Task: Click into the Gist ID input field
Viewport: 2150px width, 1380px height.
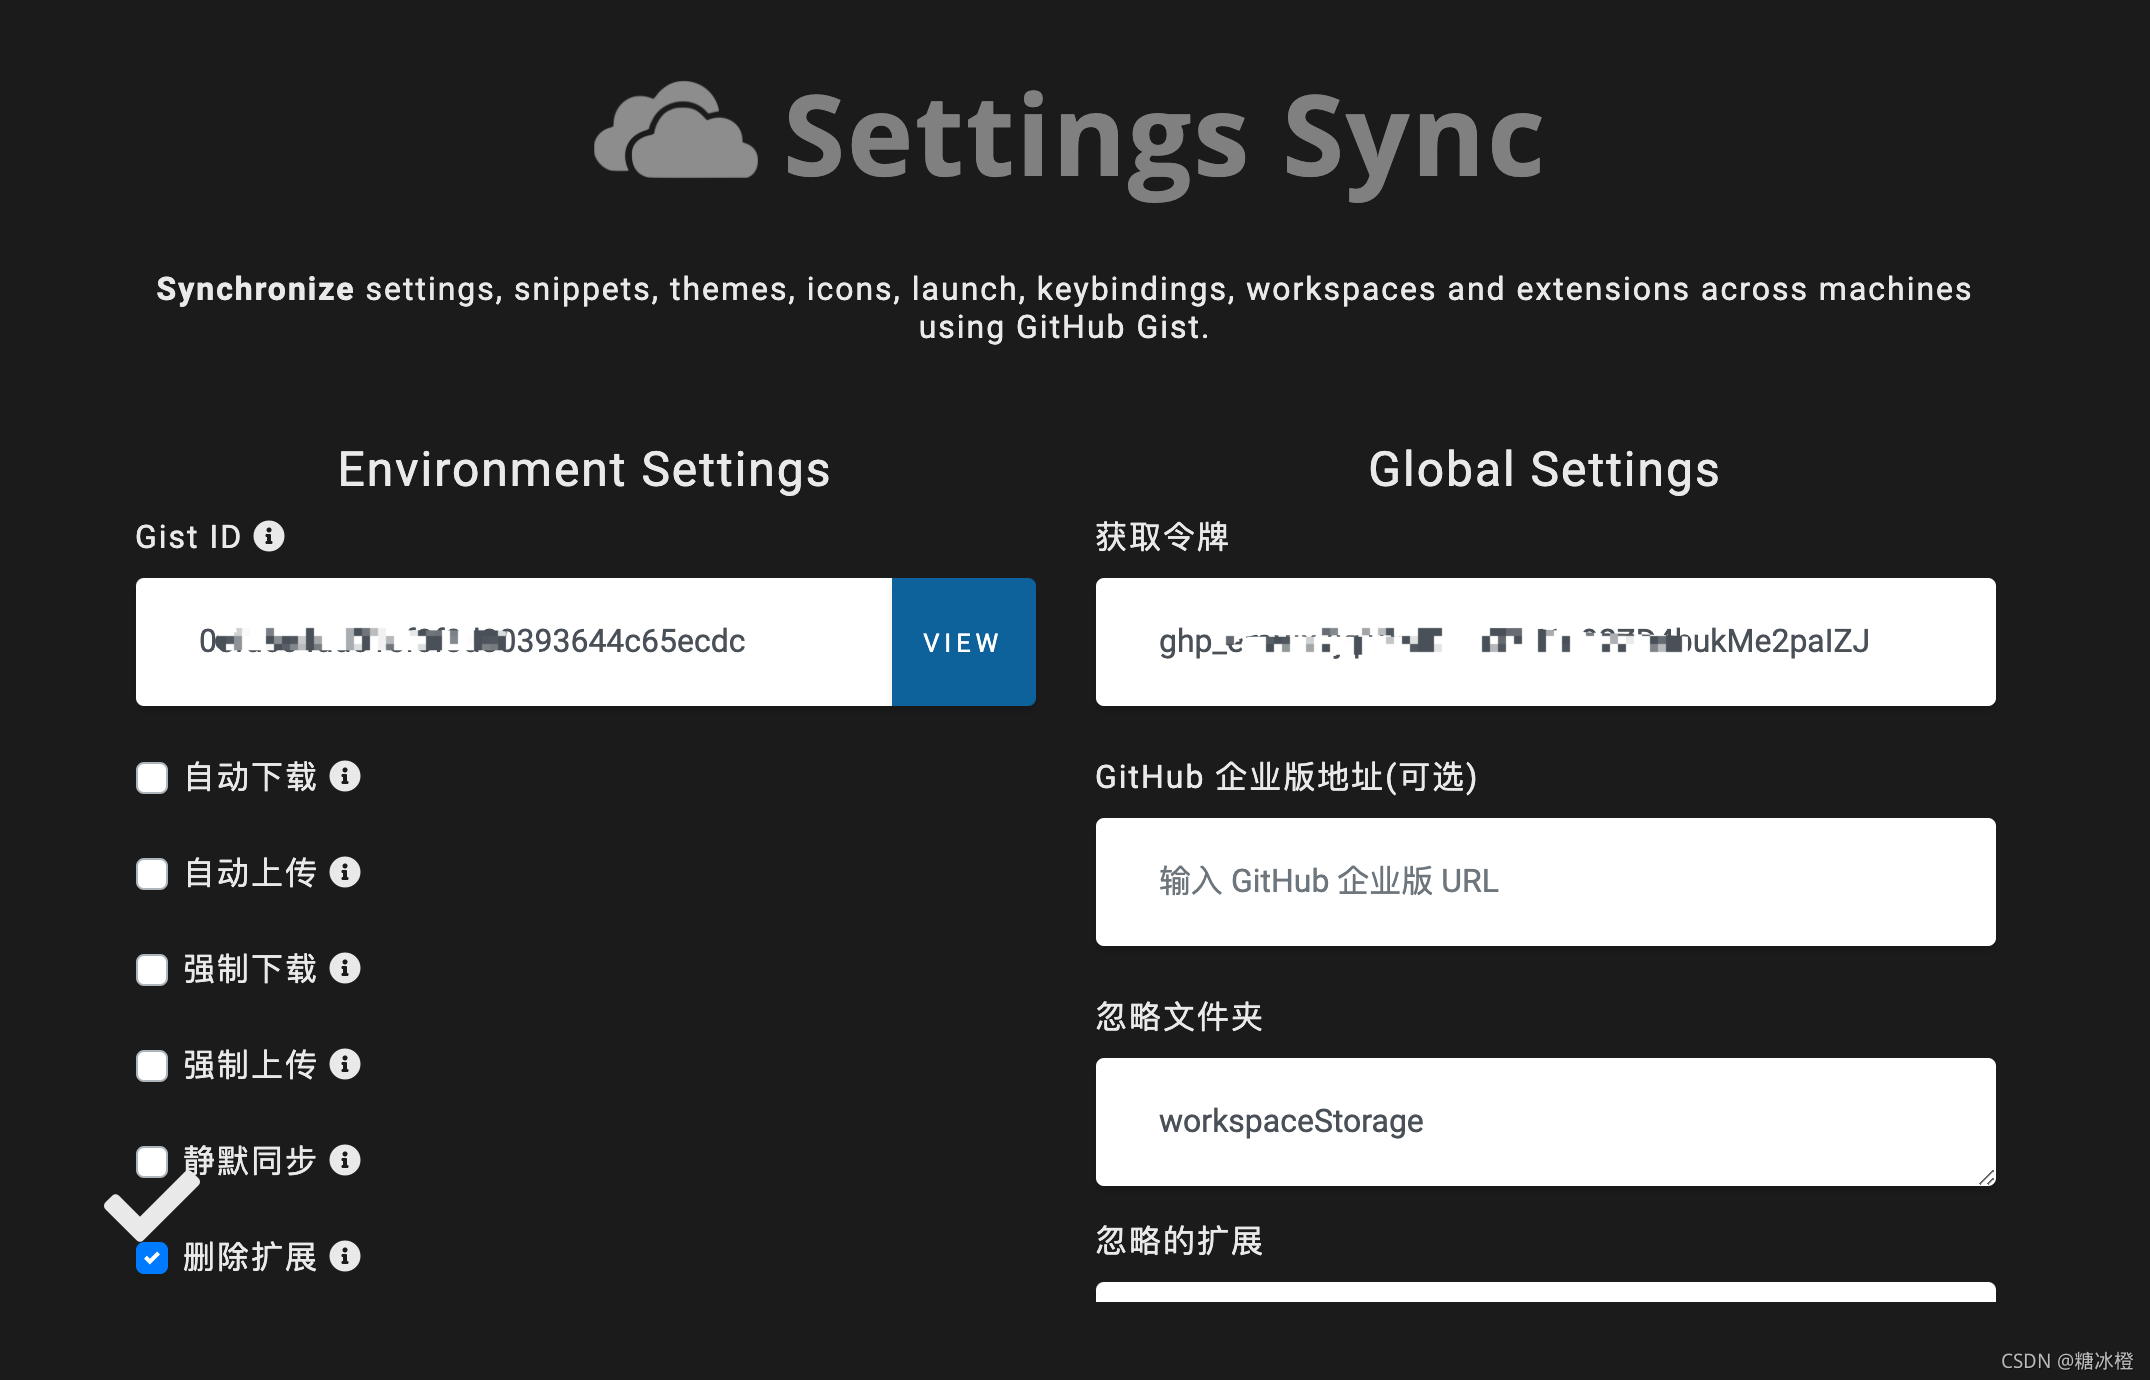Action: coord(513,642)
